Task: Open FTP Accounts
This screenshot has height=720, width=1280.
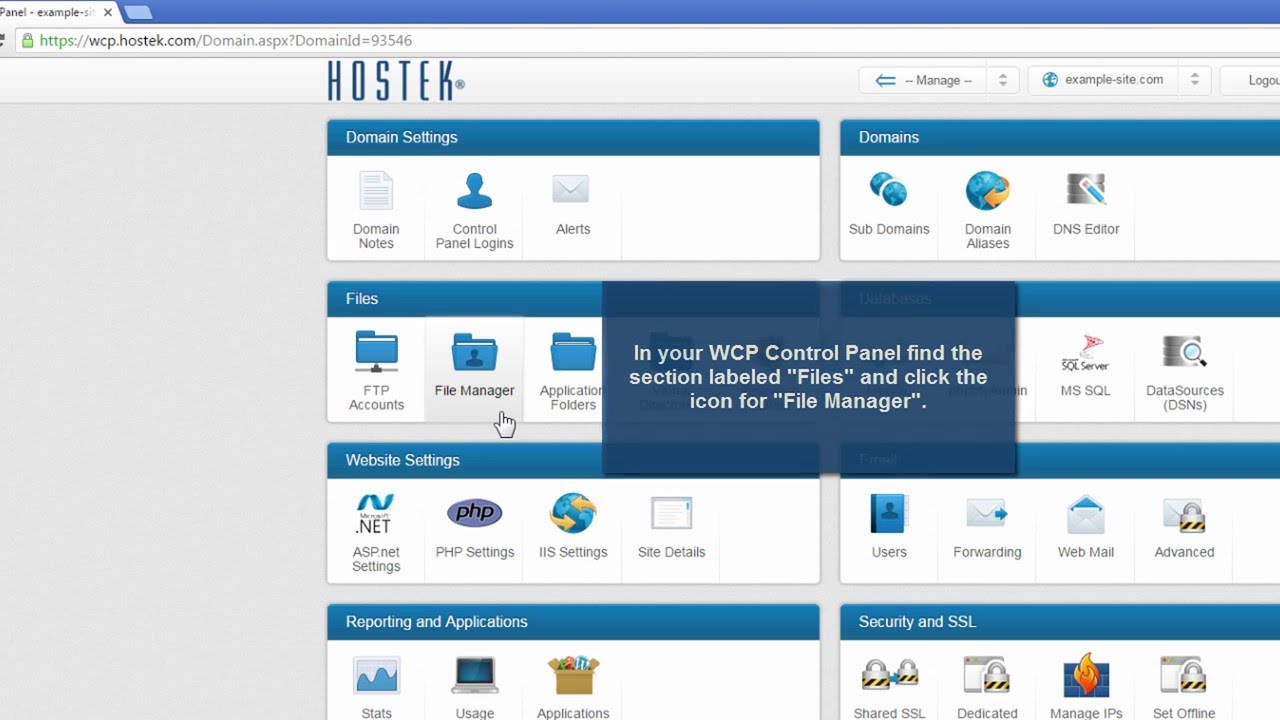Action: pos(376,371)
